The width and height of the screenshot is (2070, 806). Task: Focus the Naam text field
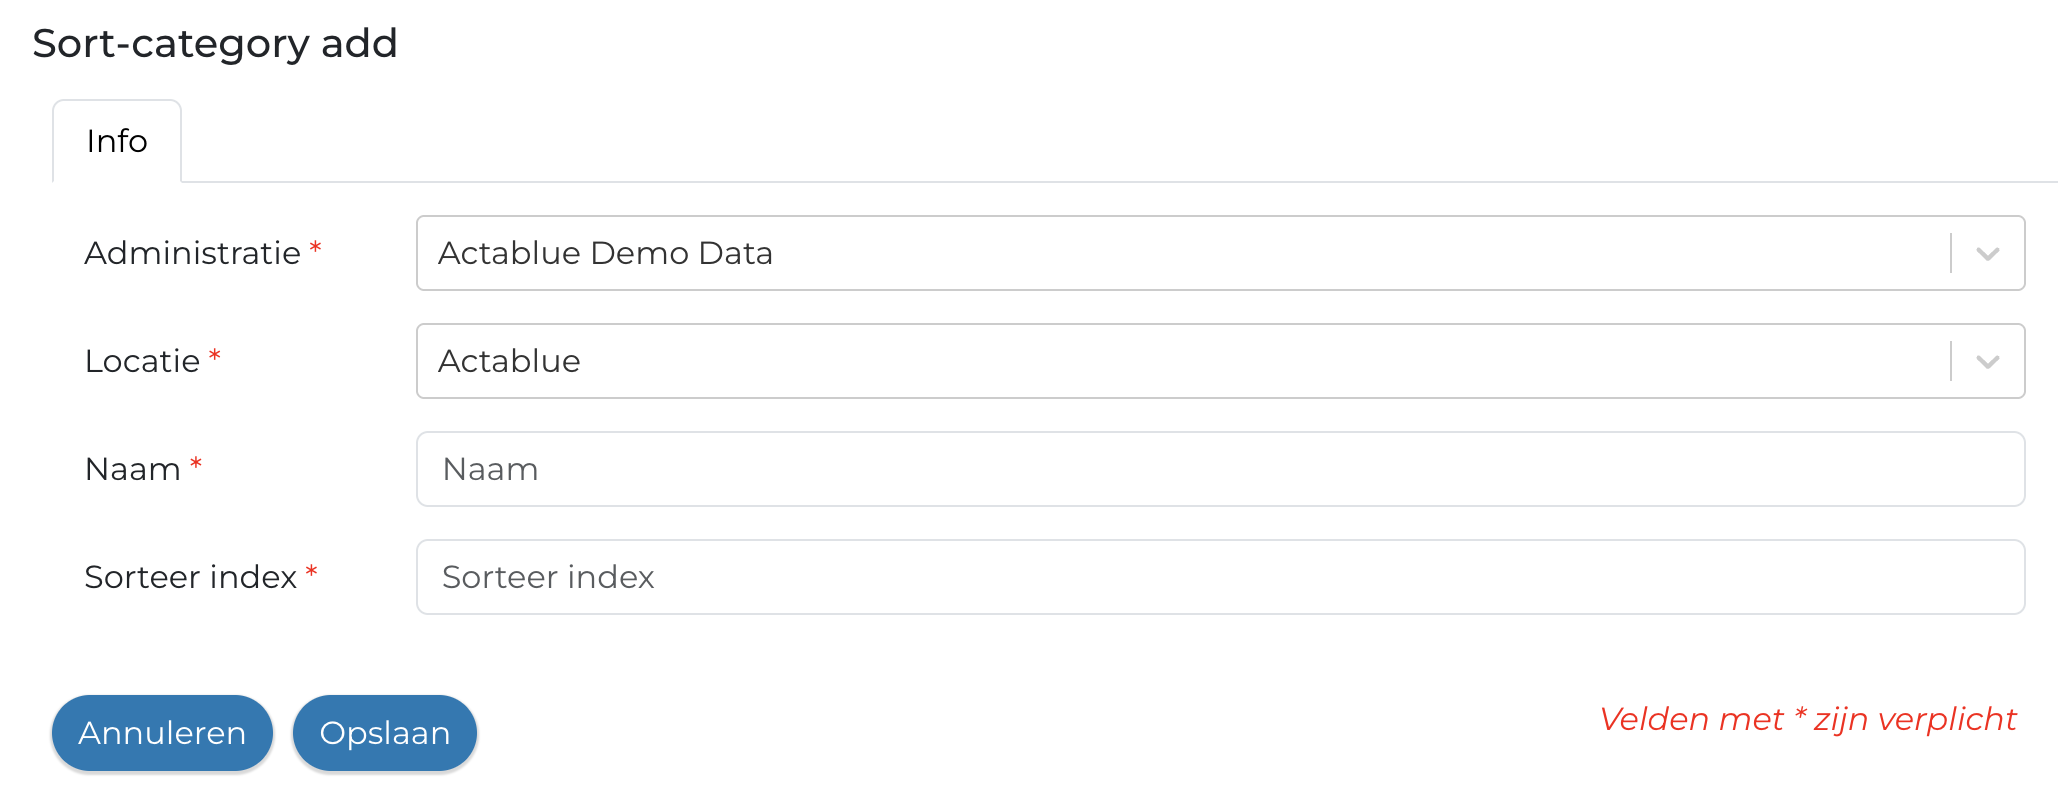[1220, 469]
